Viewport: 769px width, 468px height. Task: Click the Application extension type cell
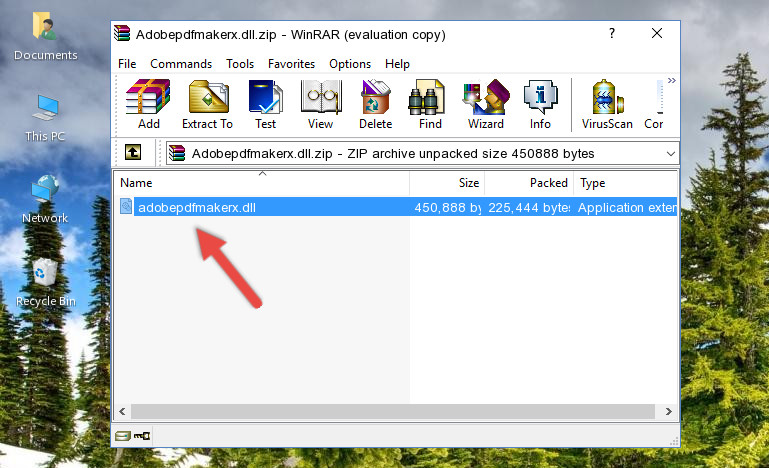pos(627,208)
